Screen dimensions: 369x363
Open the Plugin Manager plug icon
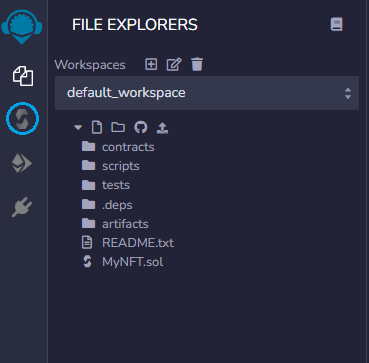click(22, 207)
